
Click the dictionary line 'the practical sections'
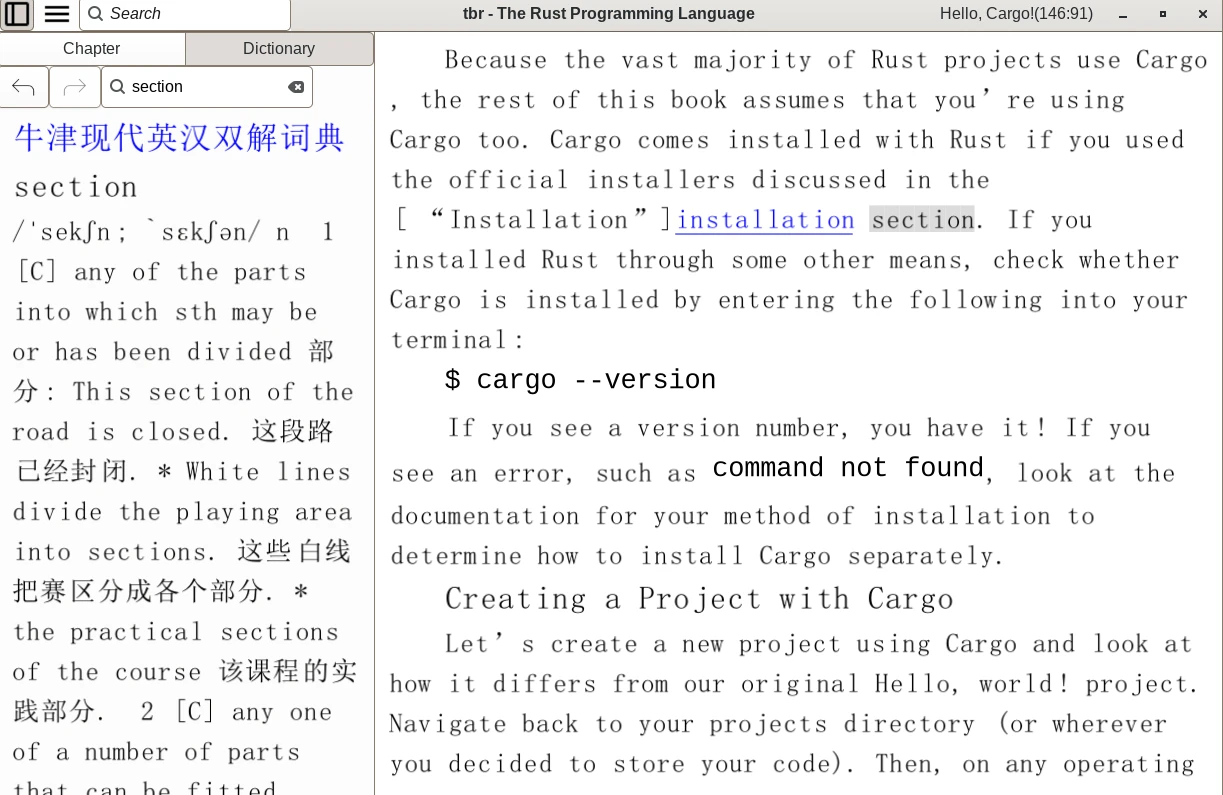[x=176, y=632]
